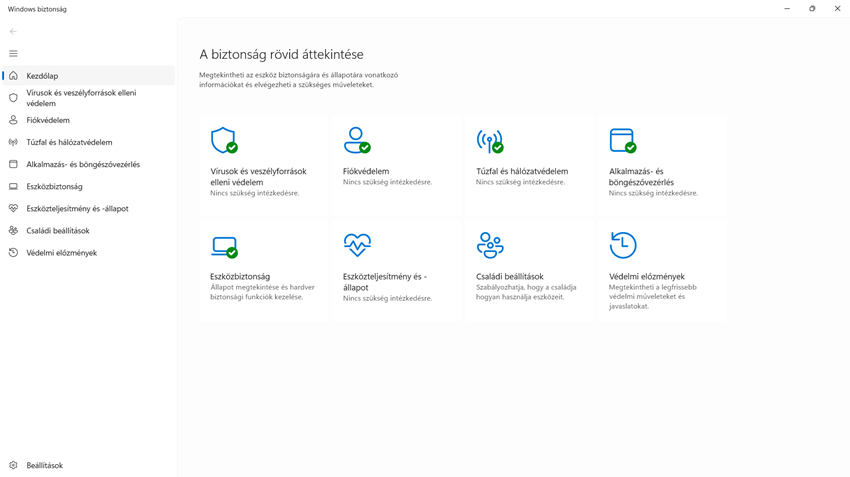This screenshot has height=477, width=850.
Task: Choose Családi beállítások in the sidebar
Action: [89, 231]
